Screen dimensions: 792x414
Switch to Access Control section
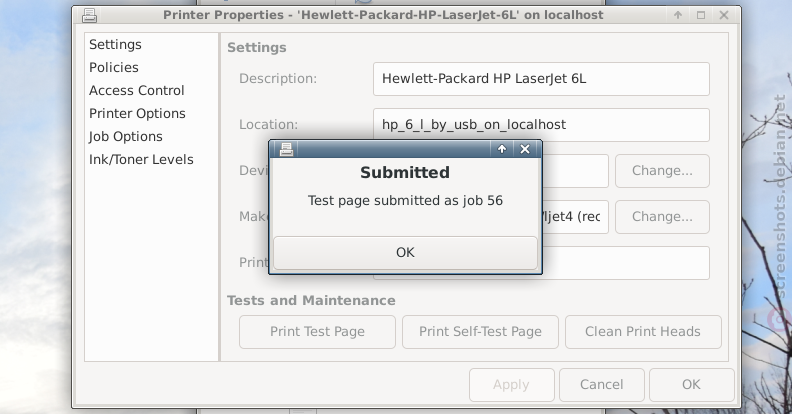136,91
